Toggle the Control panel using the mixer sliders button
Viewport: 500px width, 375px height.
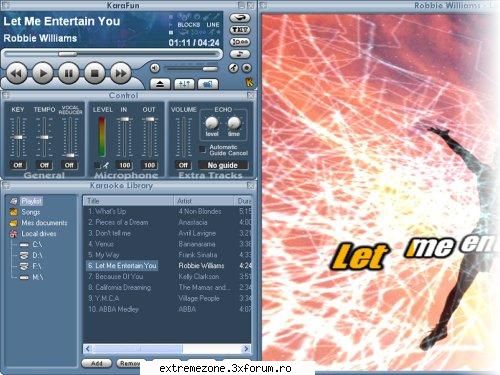tap(184, 84)
